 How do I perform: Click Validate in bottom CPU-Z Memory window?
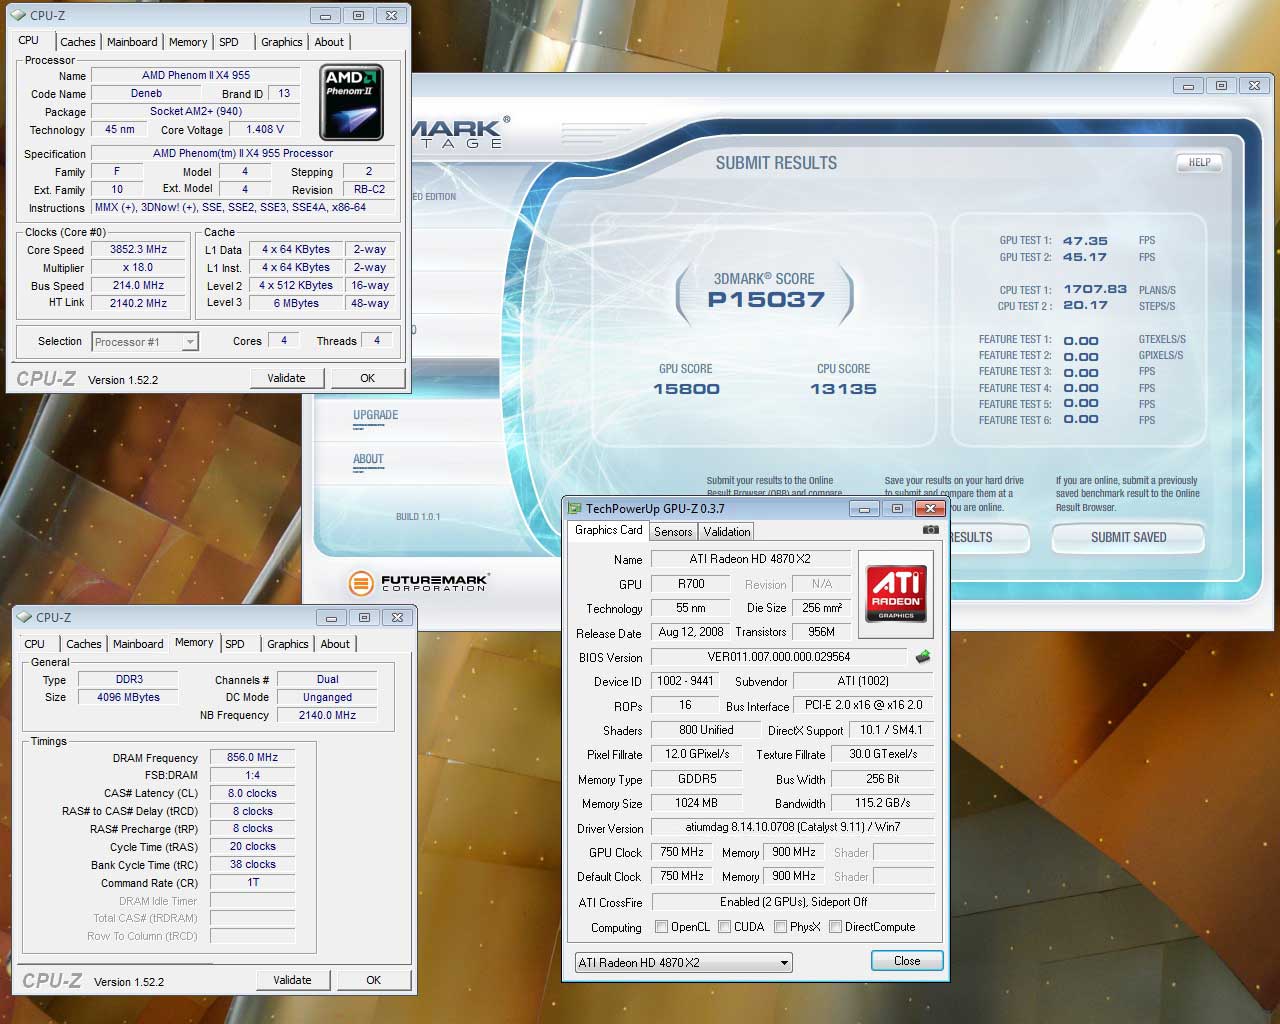pyautogui.click(x=292, y=980)
